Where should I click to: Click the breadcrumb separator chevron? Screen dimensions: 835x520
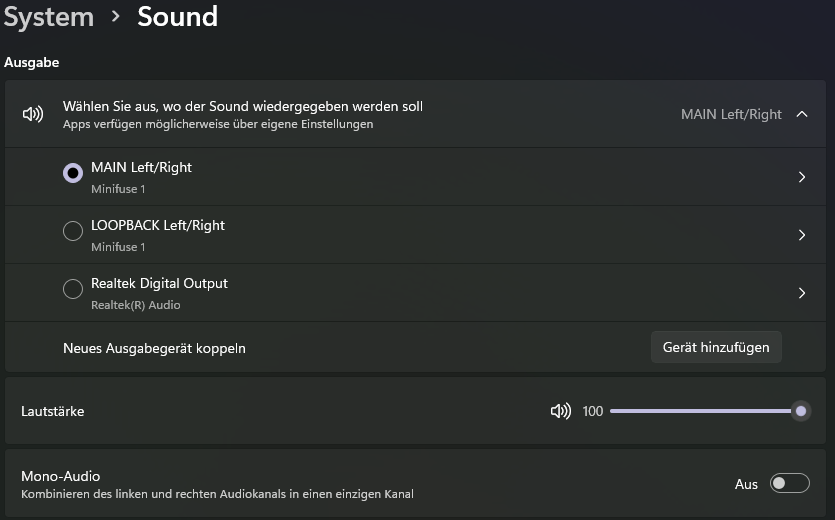116,17
